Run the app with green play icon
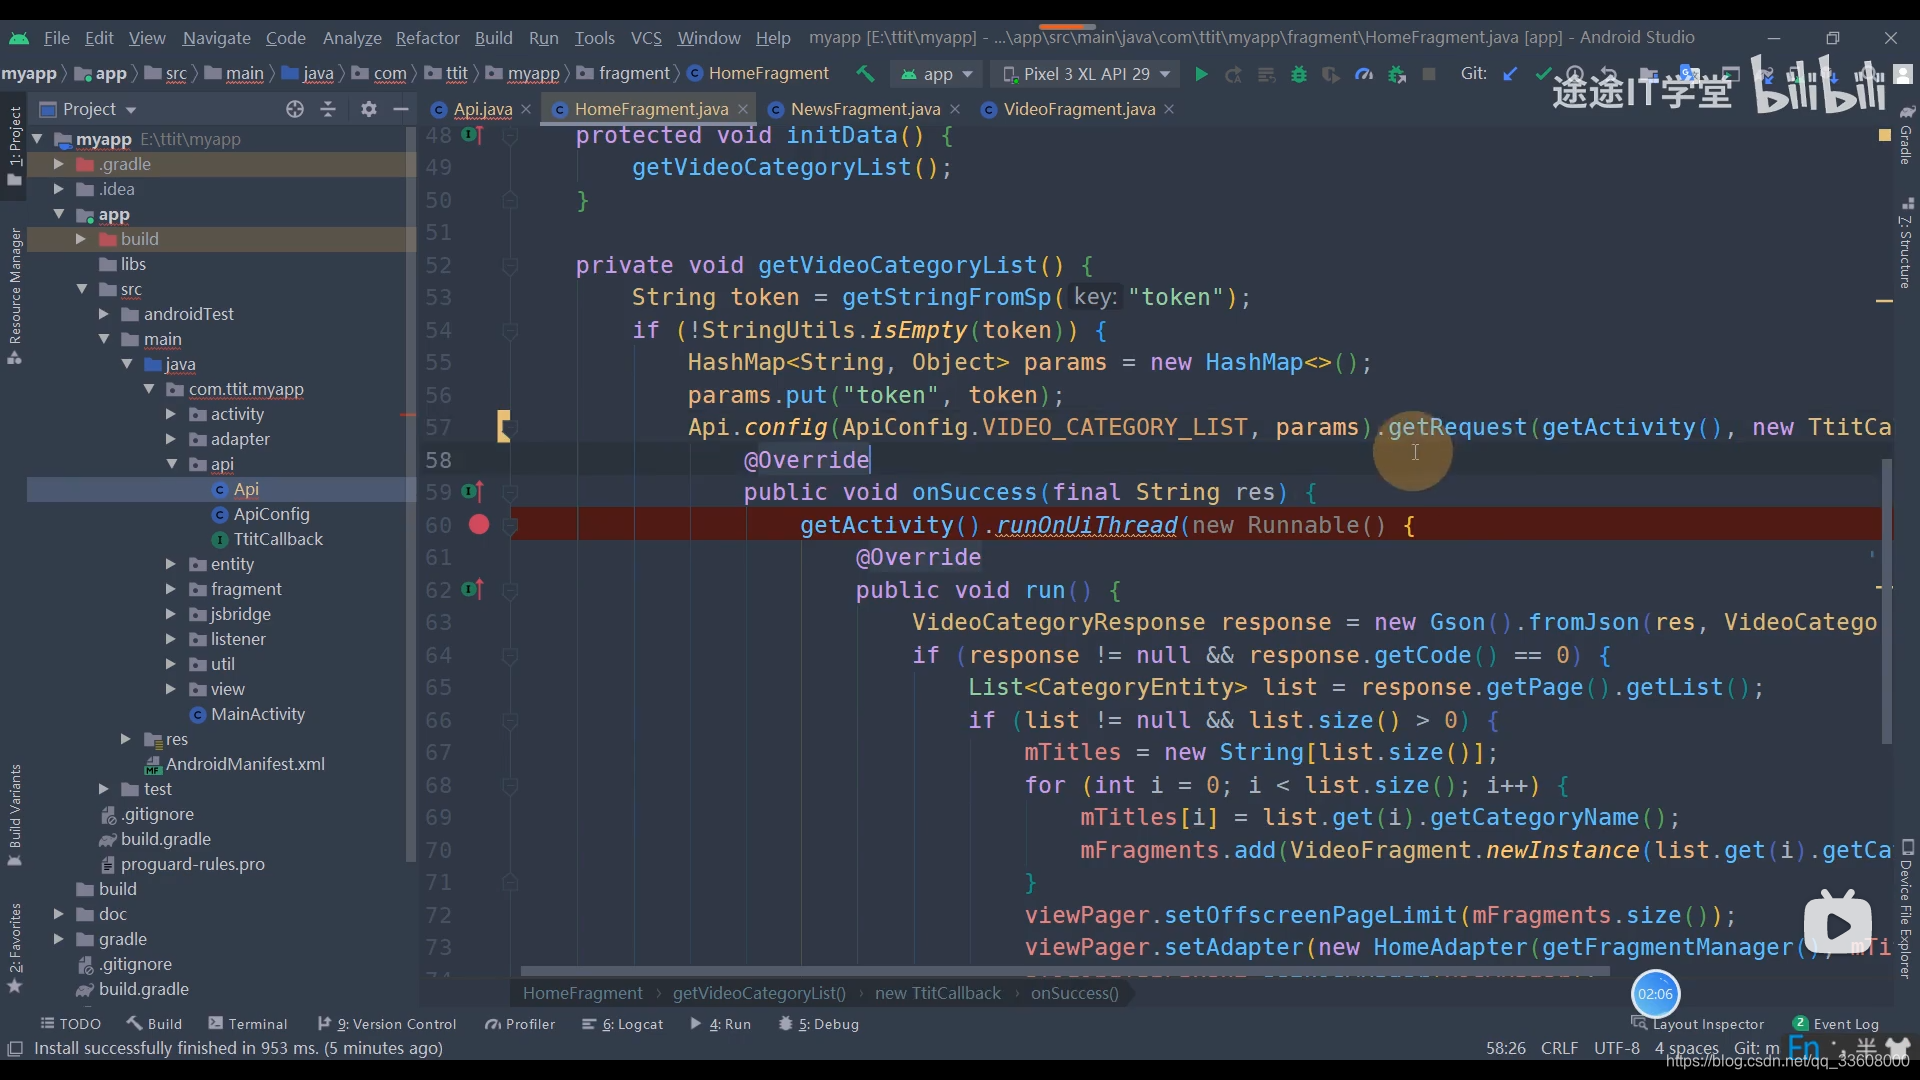The image size is (1920, 1080). (x=1201, y=74)
